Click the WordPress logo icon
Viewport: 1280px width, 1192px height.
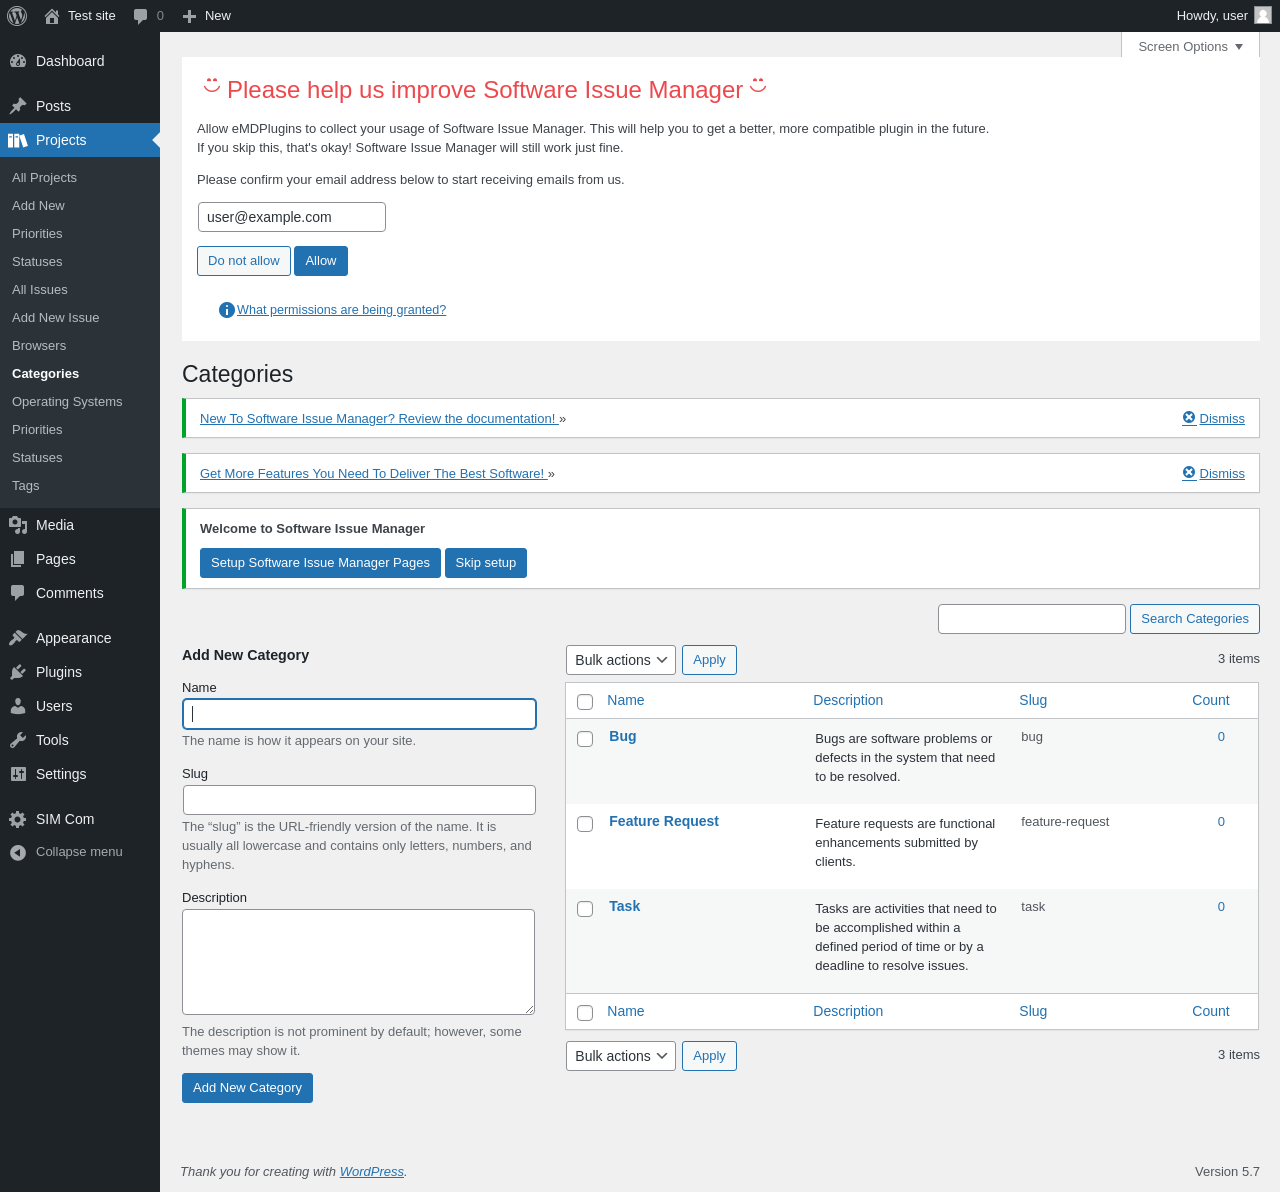coord(17,16)
